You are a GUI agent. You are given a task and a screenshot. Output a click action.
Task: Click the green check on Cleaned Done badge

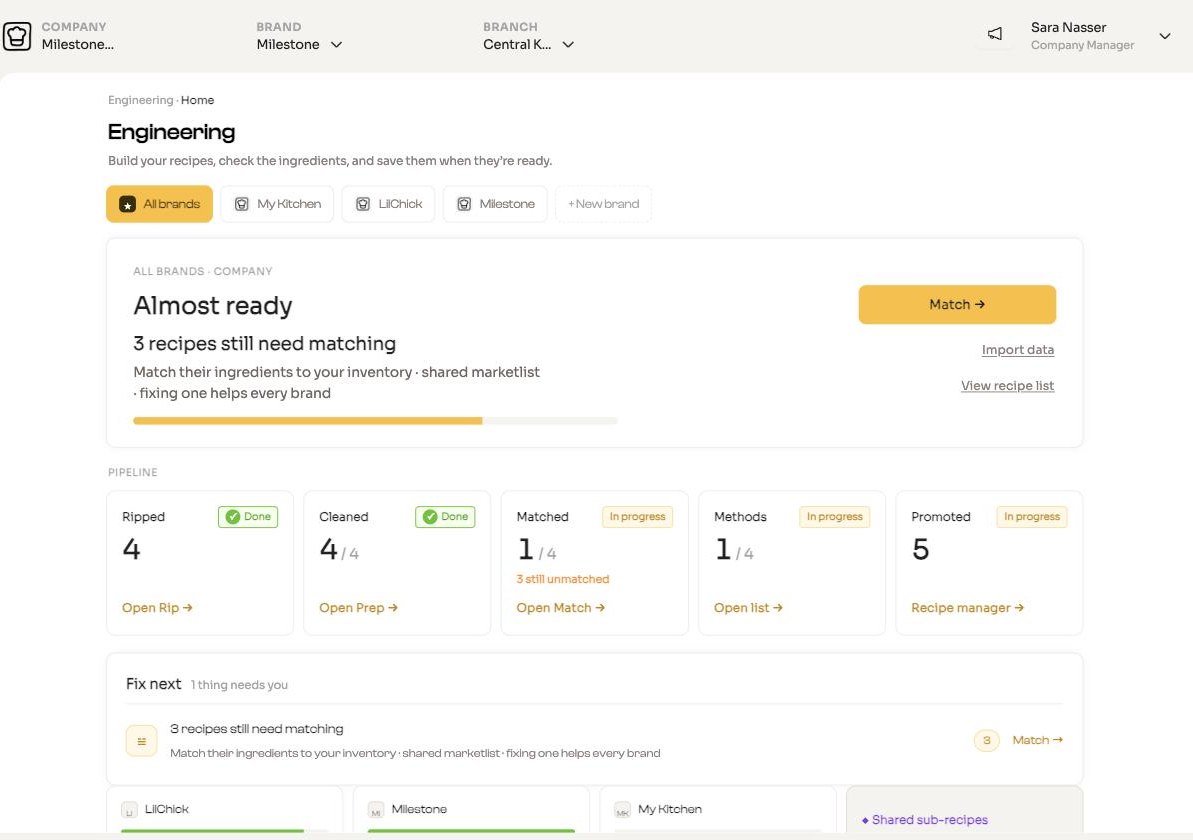[x=430, y=517]
